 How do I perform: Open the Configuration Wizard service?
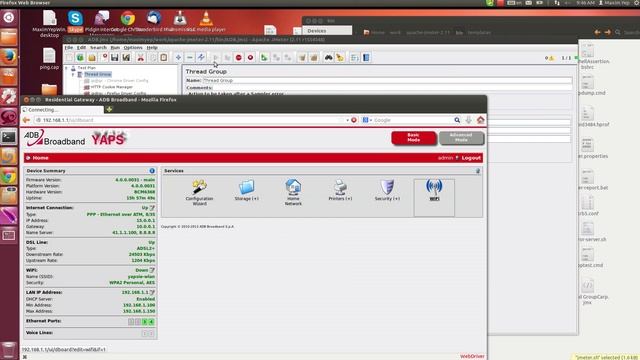199,192
